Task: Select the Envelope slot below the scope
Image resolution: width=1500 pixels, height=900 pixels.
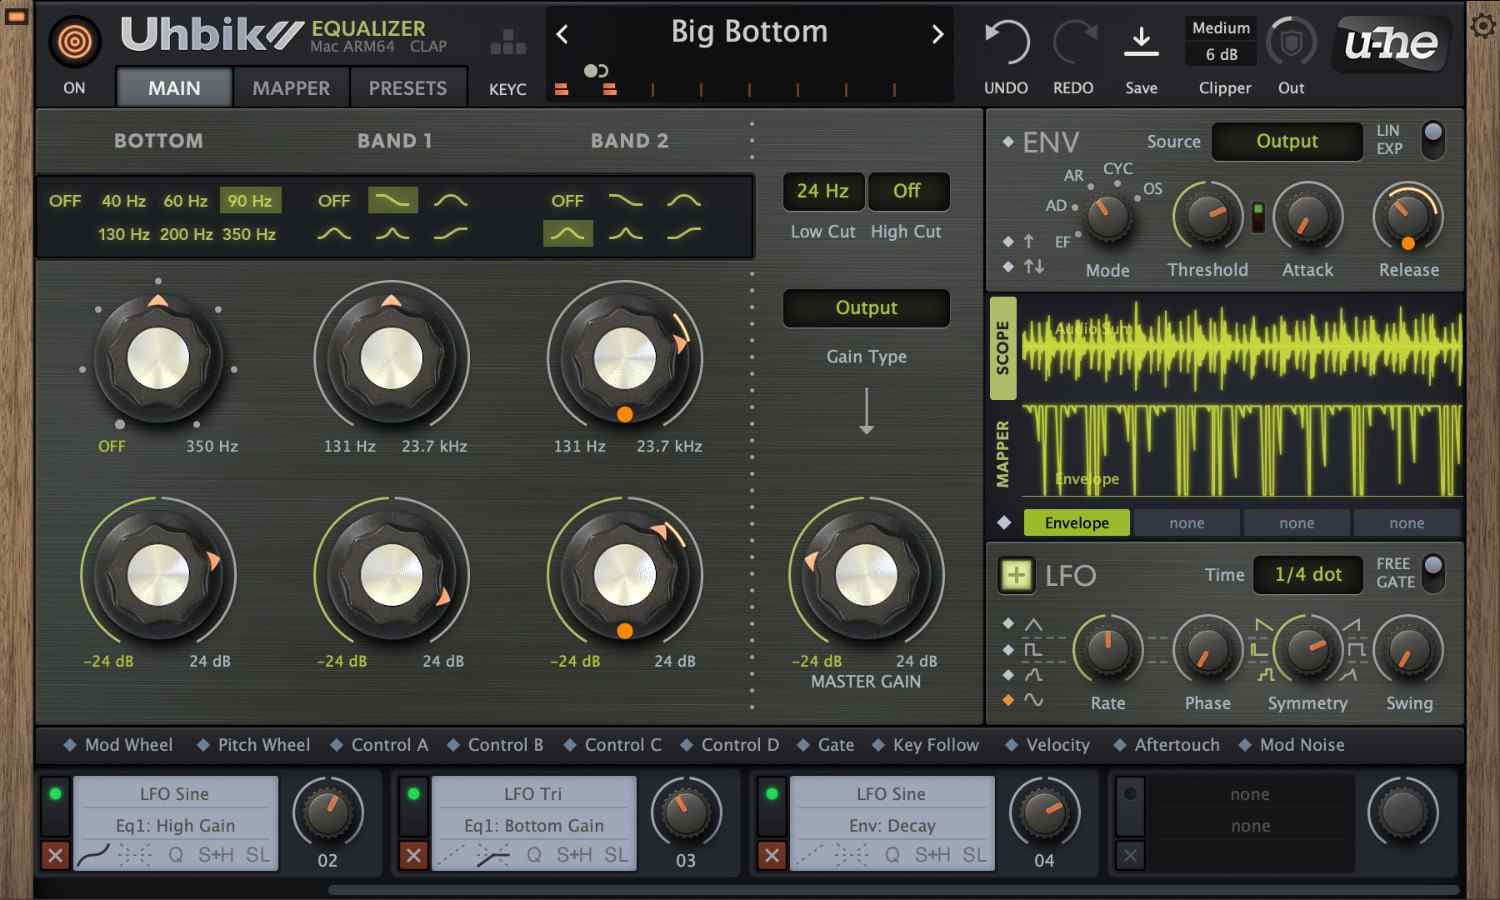Action: pos(1076,522)
